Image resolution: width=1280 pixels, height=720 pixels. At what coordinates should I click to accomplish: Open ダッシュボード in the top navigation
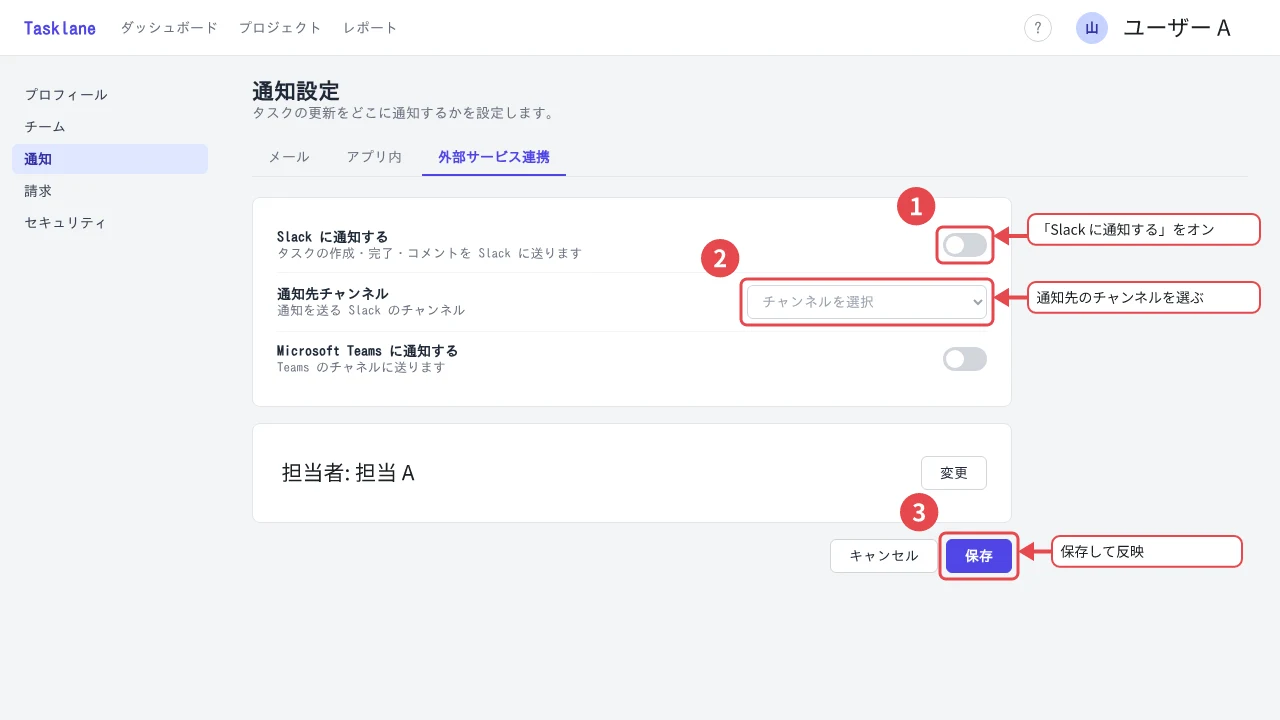click(x=169, y=28)
